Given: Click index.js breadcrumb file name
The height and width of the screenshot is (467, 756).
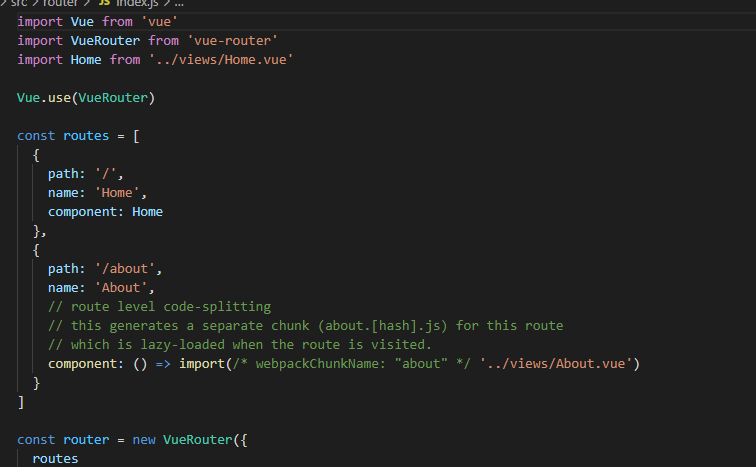Looking at the screenshot, I should [137, 3].
